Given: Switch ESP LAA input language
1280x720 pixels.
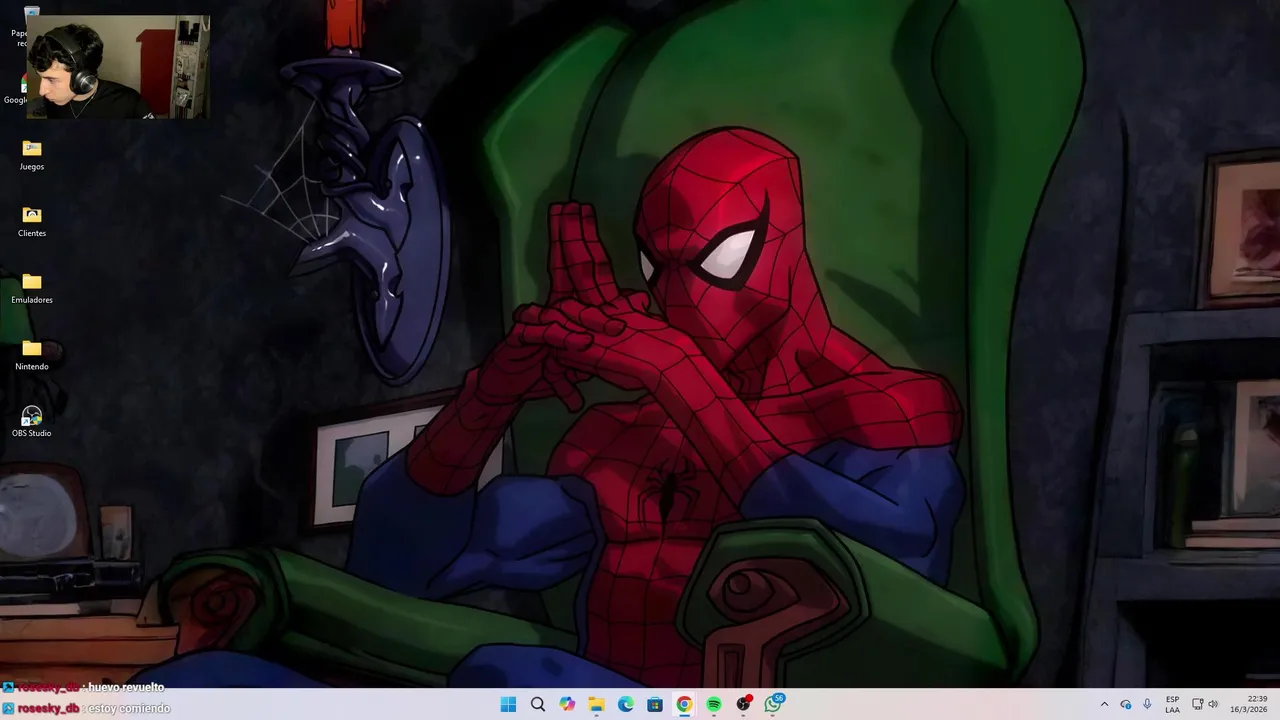Looking at the screenshot, I should pos(1172,704).
